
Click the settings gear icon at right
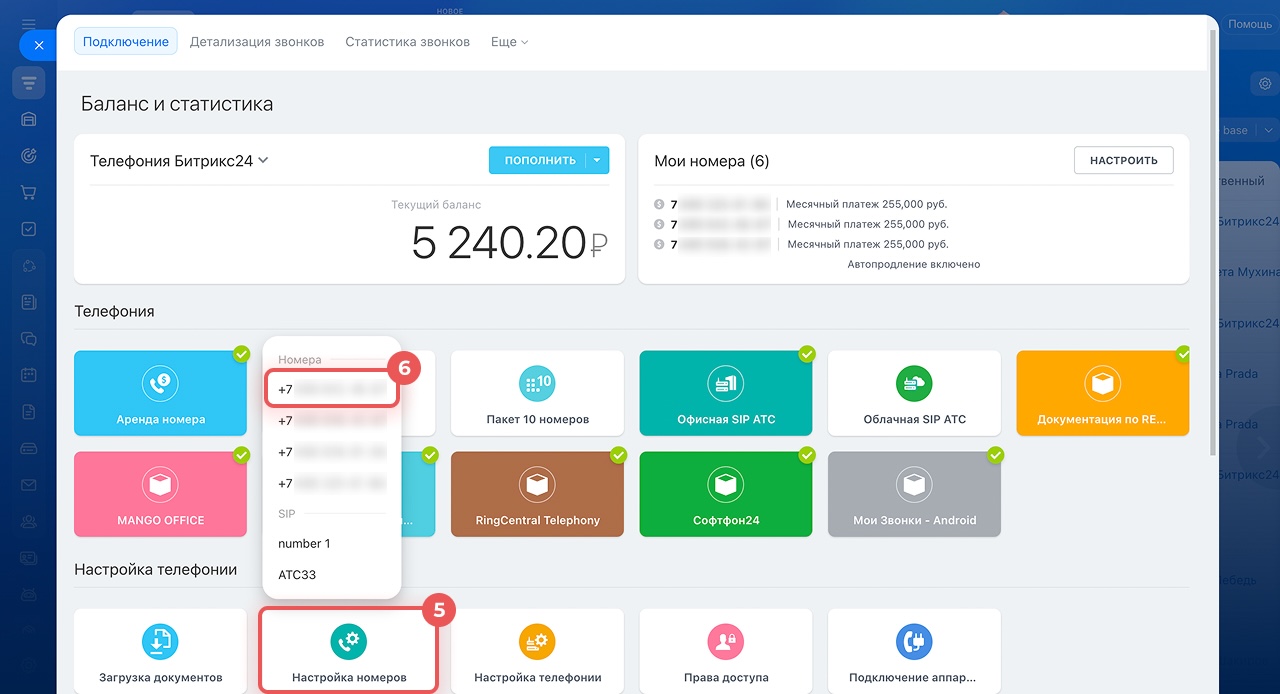click(1265, 85)
